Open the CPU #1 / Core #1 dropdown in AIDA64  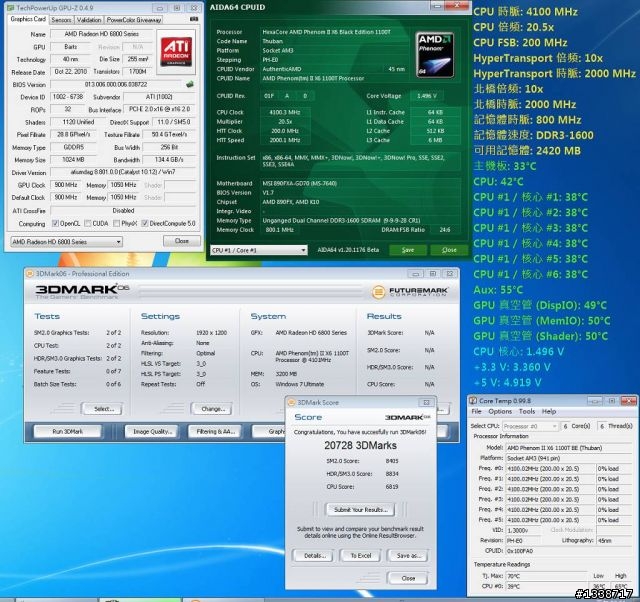coord(259,250)
